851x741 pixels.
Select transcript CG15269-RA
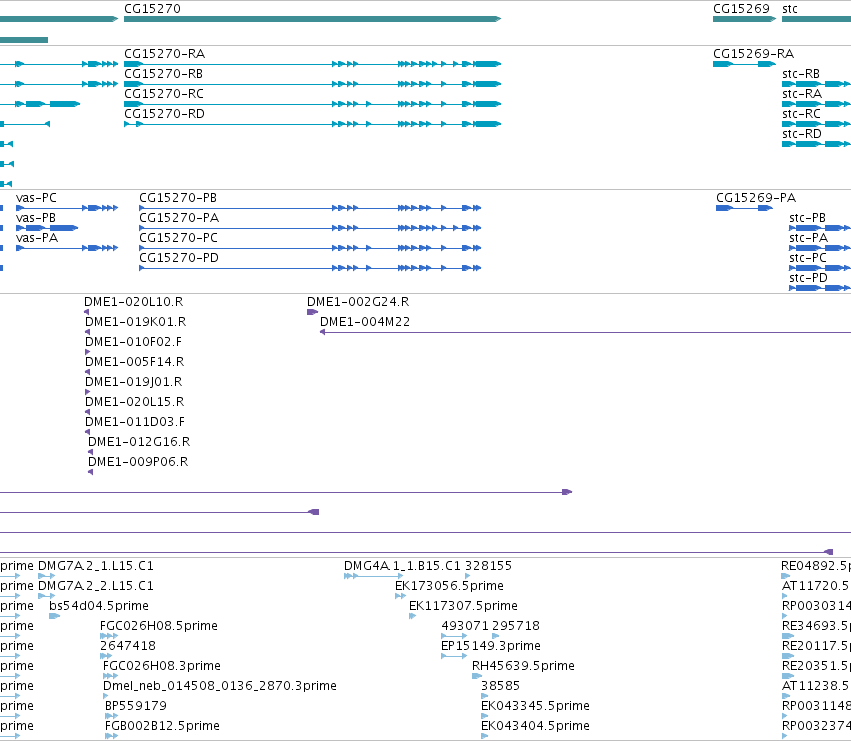tap(744, 64)
